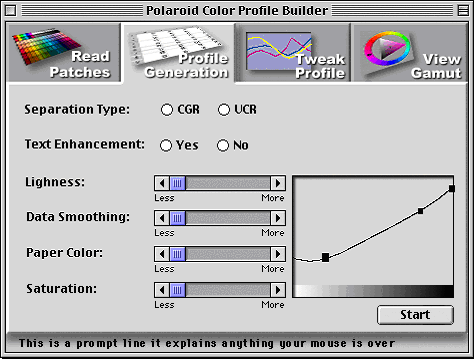Click the Saturation slider thumb
This screenshot has height=360, width=474.
pyautogui.click(x=177, y=290)
